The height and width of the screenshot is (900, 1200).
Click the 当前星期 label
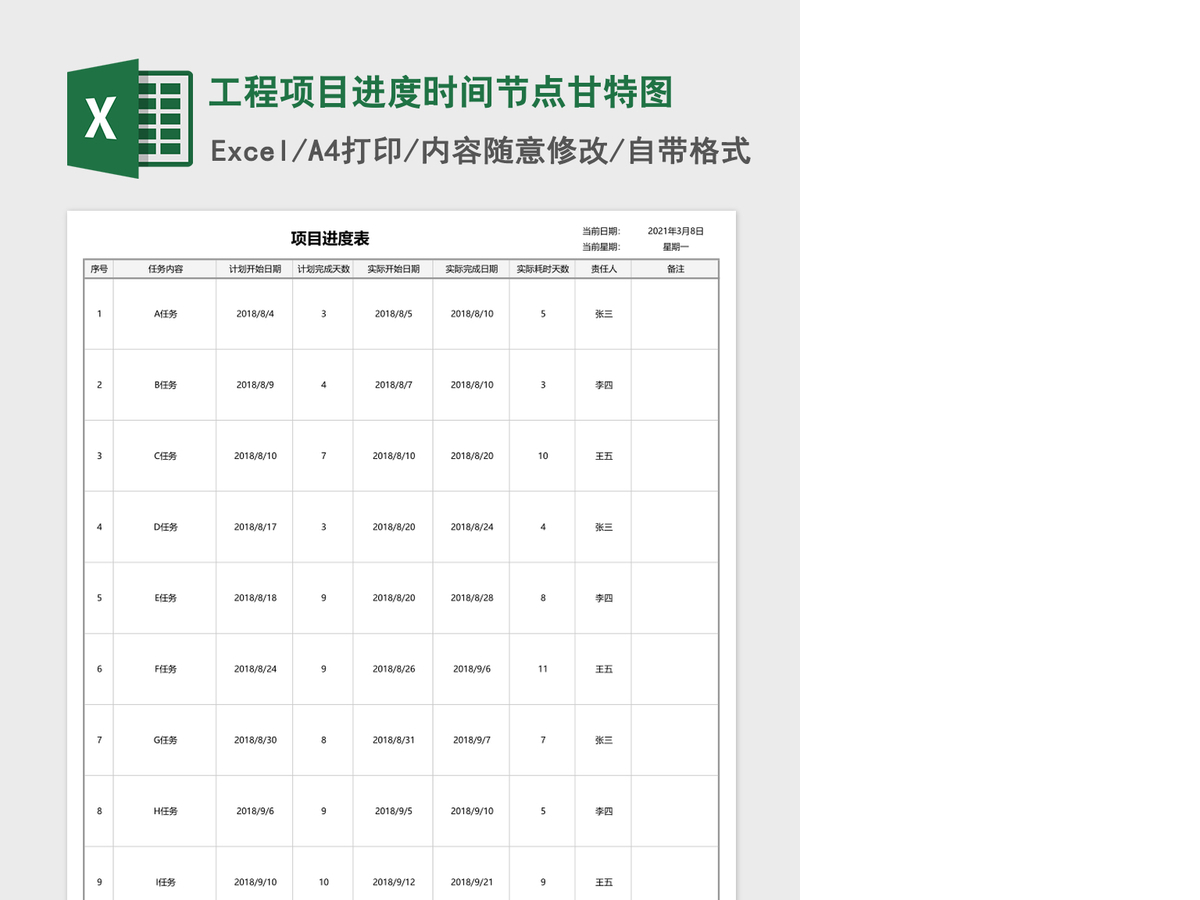[601, 247]
